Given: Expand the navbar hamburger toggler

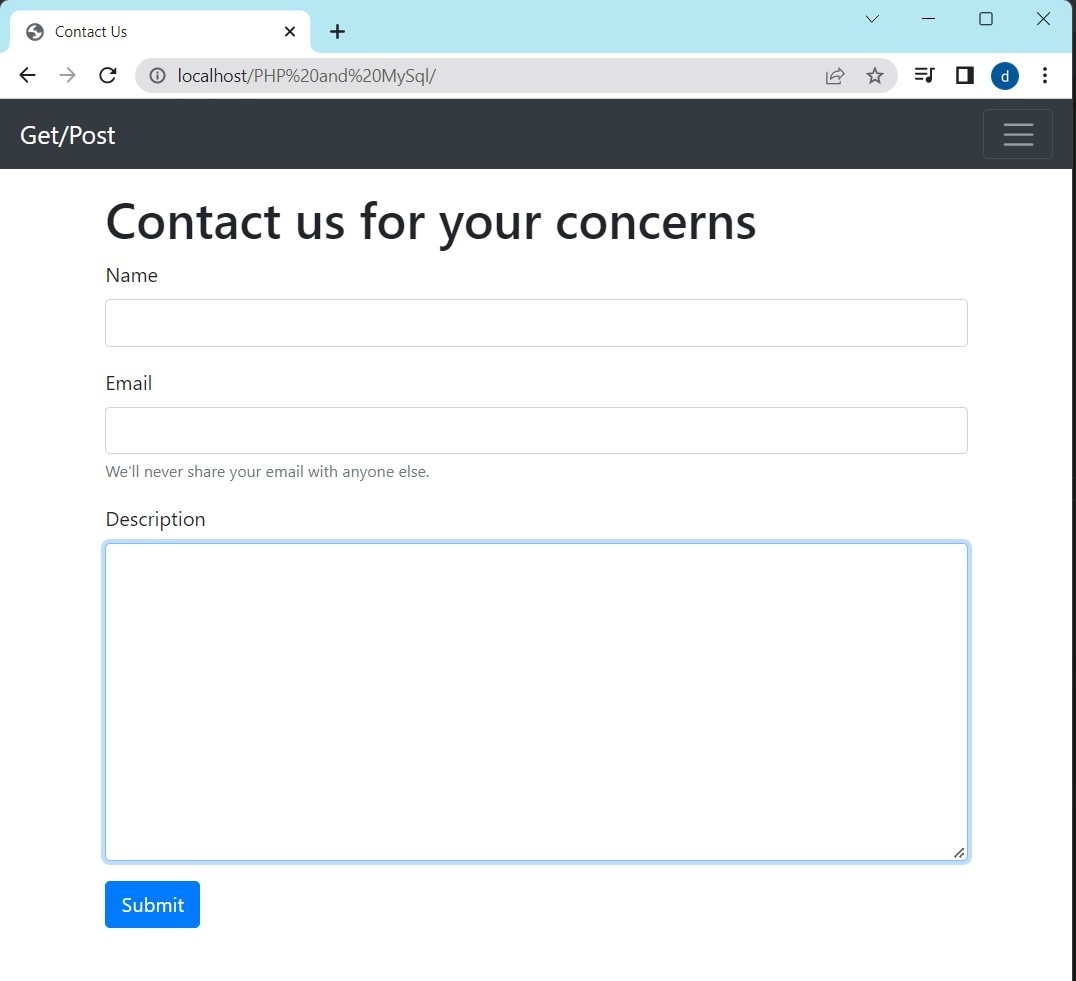Looking at the screenshot, I should pyautogui.click(x=1018, y=135).
